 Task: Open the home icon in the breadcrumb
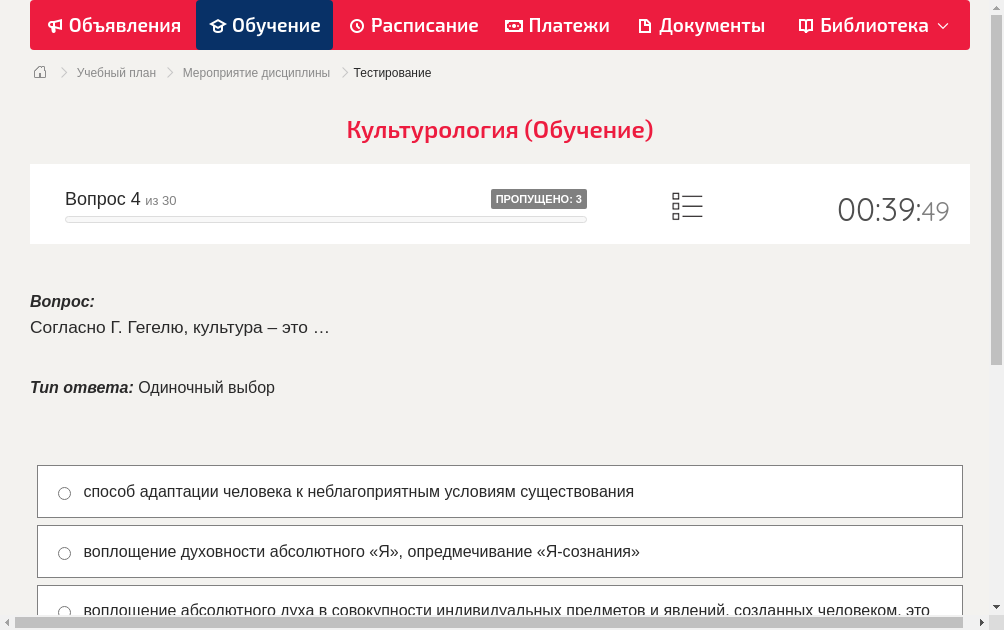(x=39, y=72)
